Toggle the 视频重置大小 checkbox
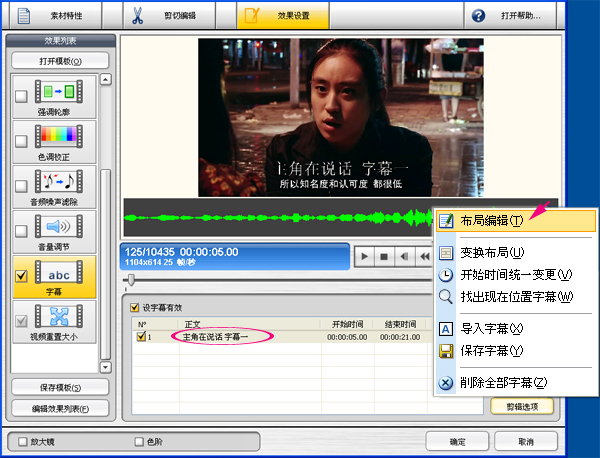Viewport: 600px width, 458px height. pyautogui.click(x=21, y=321)
